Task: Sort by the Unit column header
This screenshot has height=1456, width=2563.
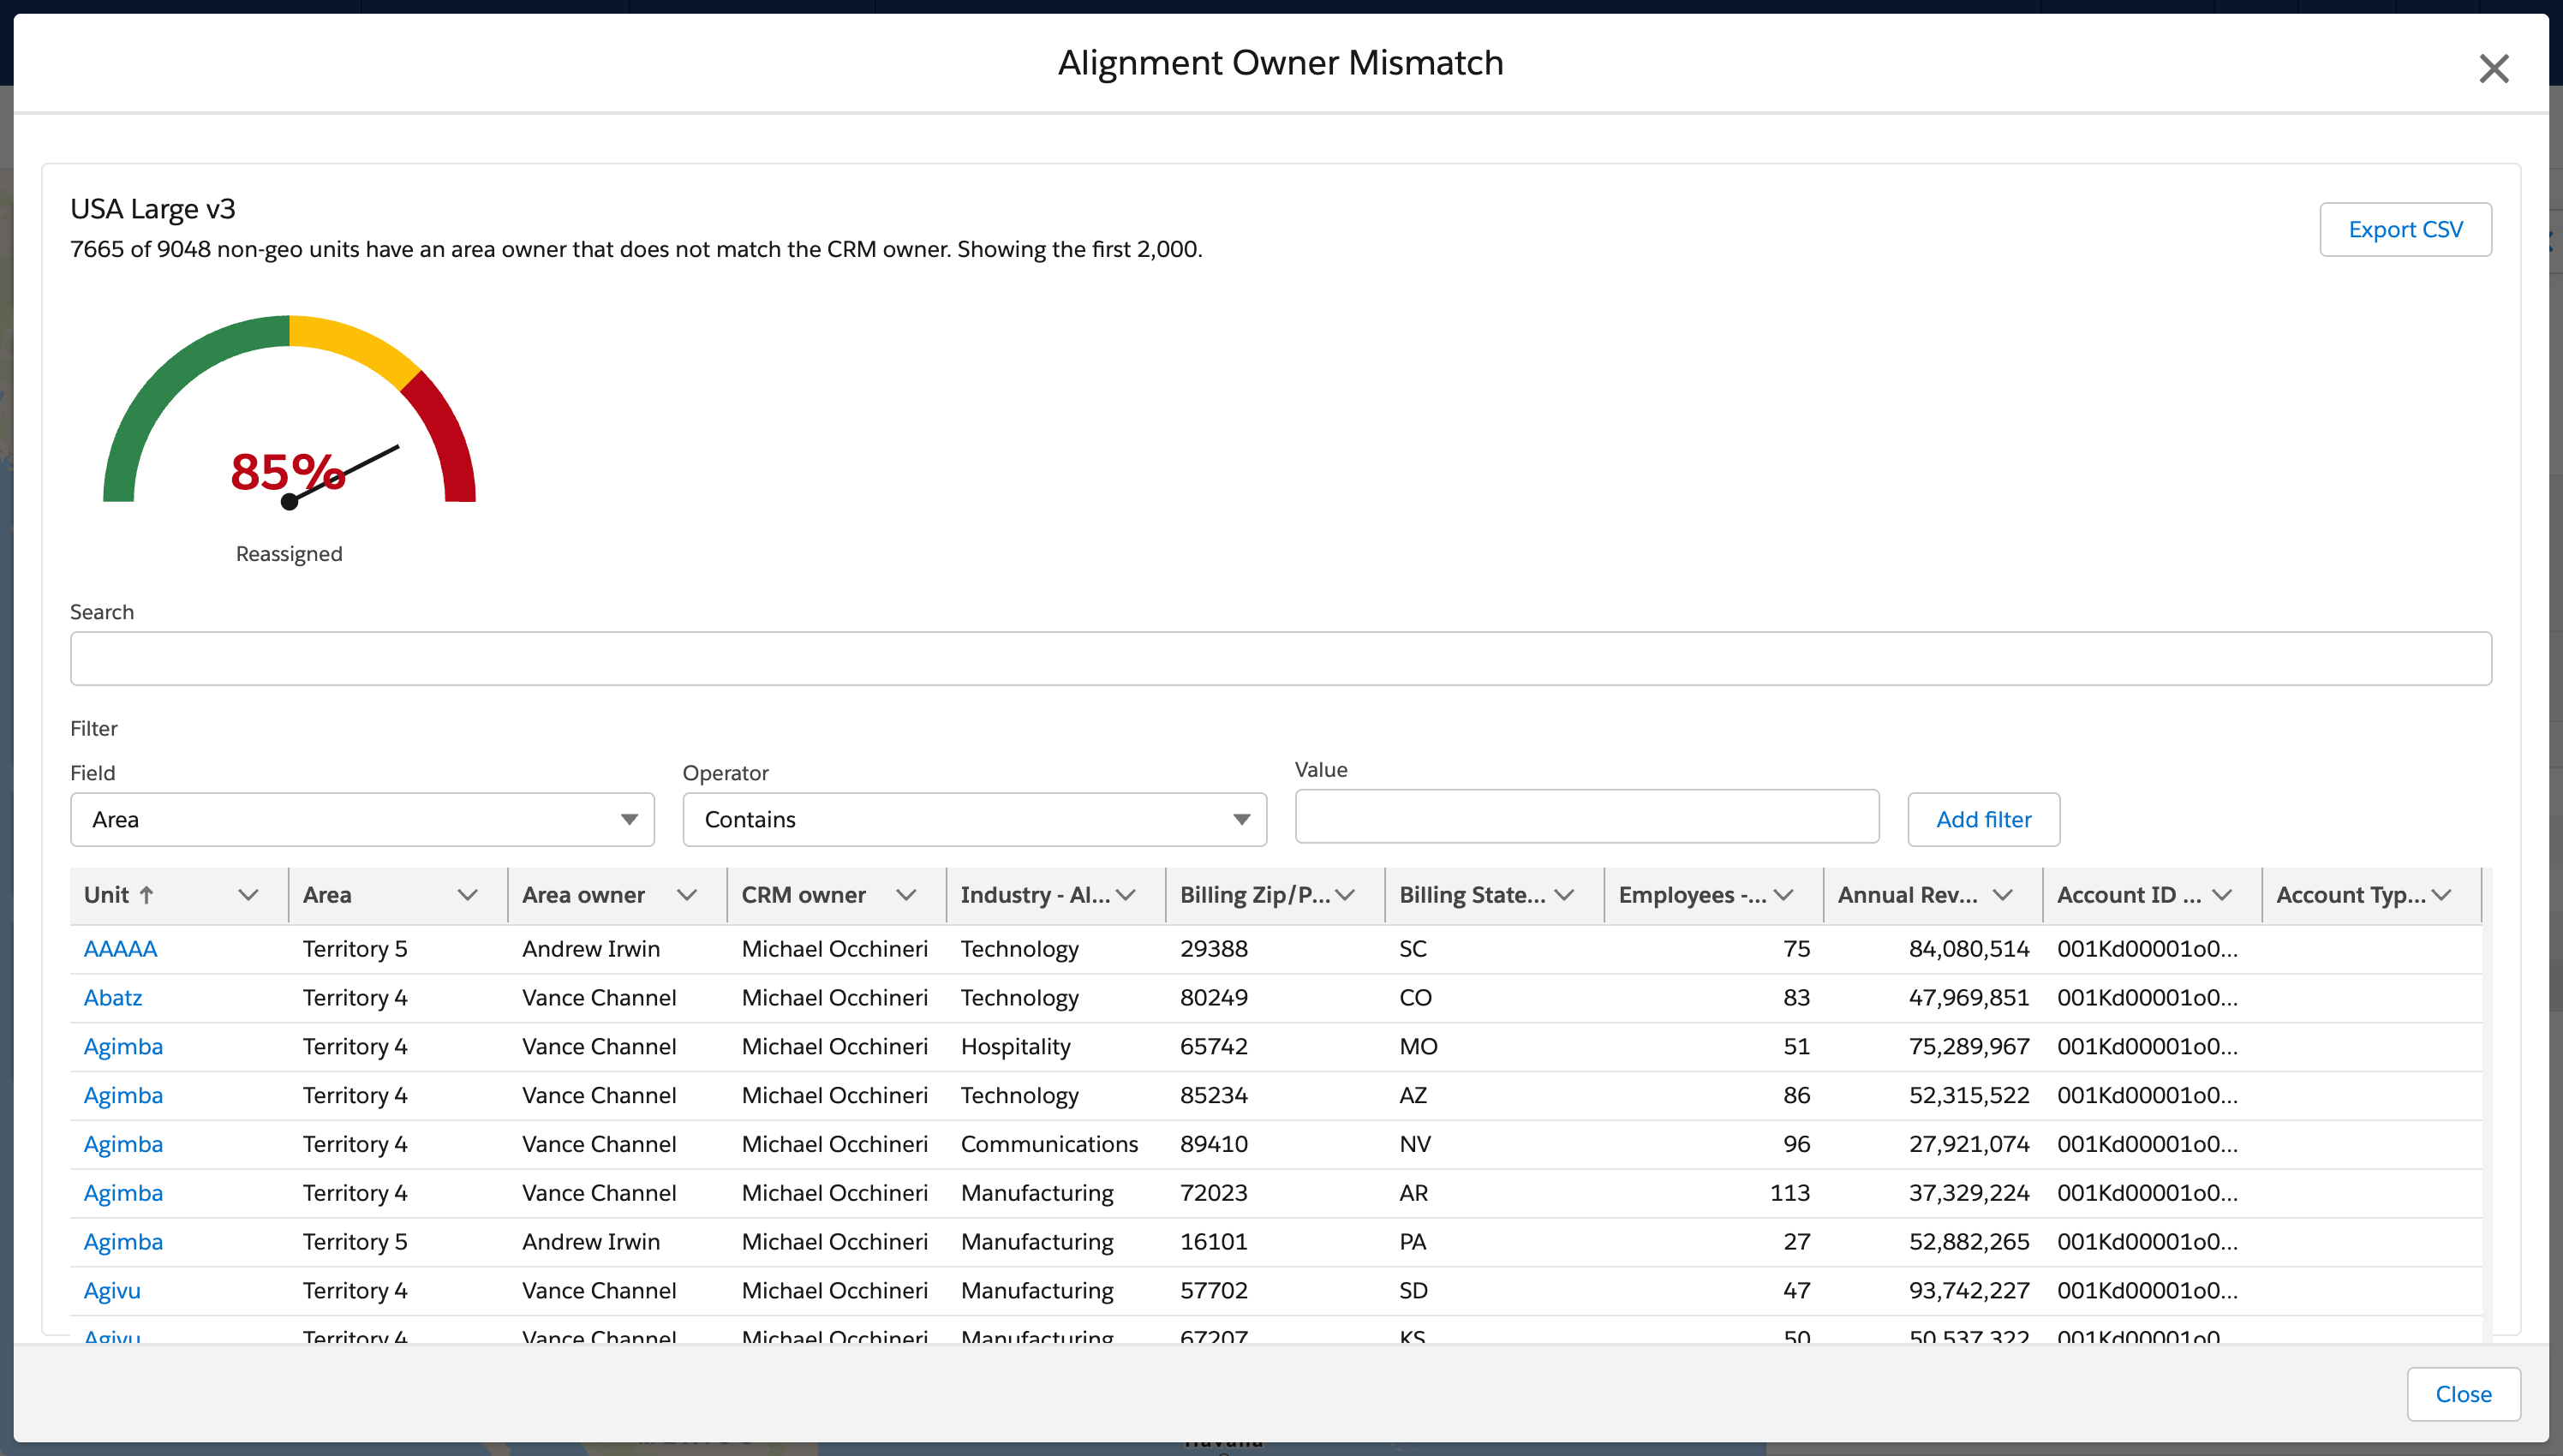Action: 106,895
